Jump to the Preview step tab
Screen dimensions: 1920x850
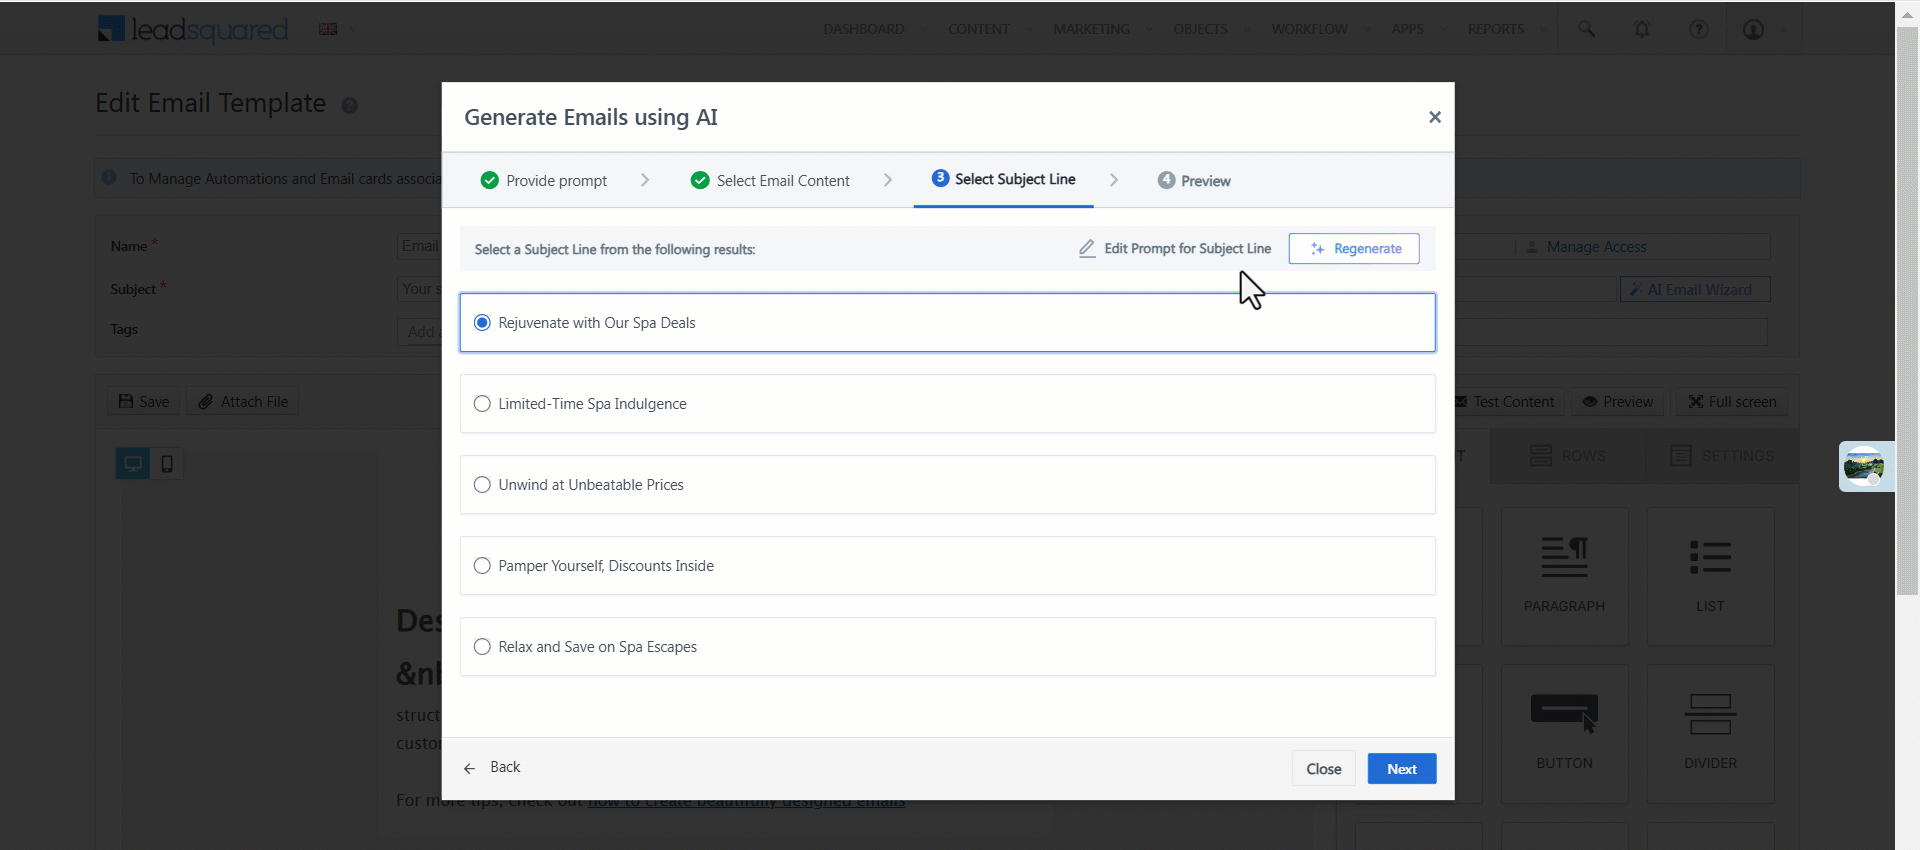(x=1194, y=180)
